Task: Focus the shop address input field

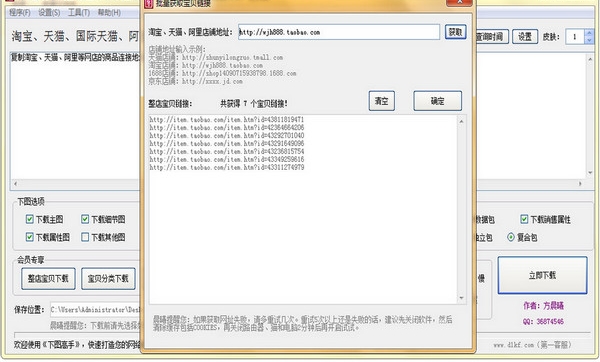Action: 339,32
